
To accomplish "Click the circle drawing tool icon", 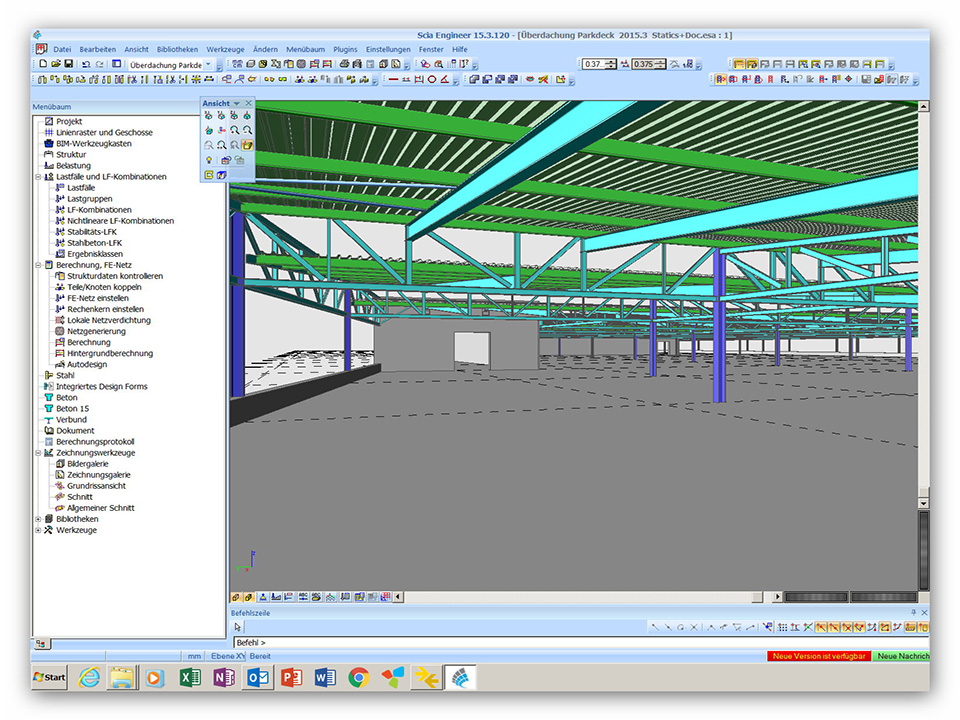I will point(432,79).
